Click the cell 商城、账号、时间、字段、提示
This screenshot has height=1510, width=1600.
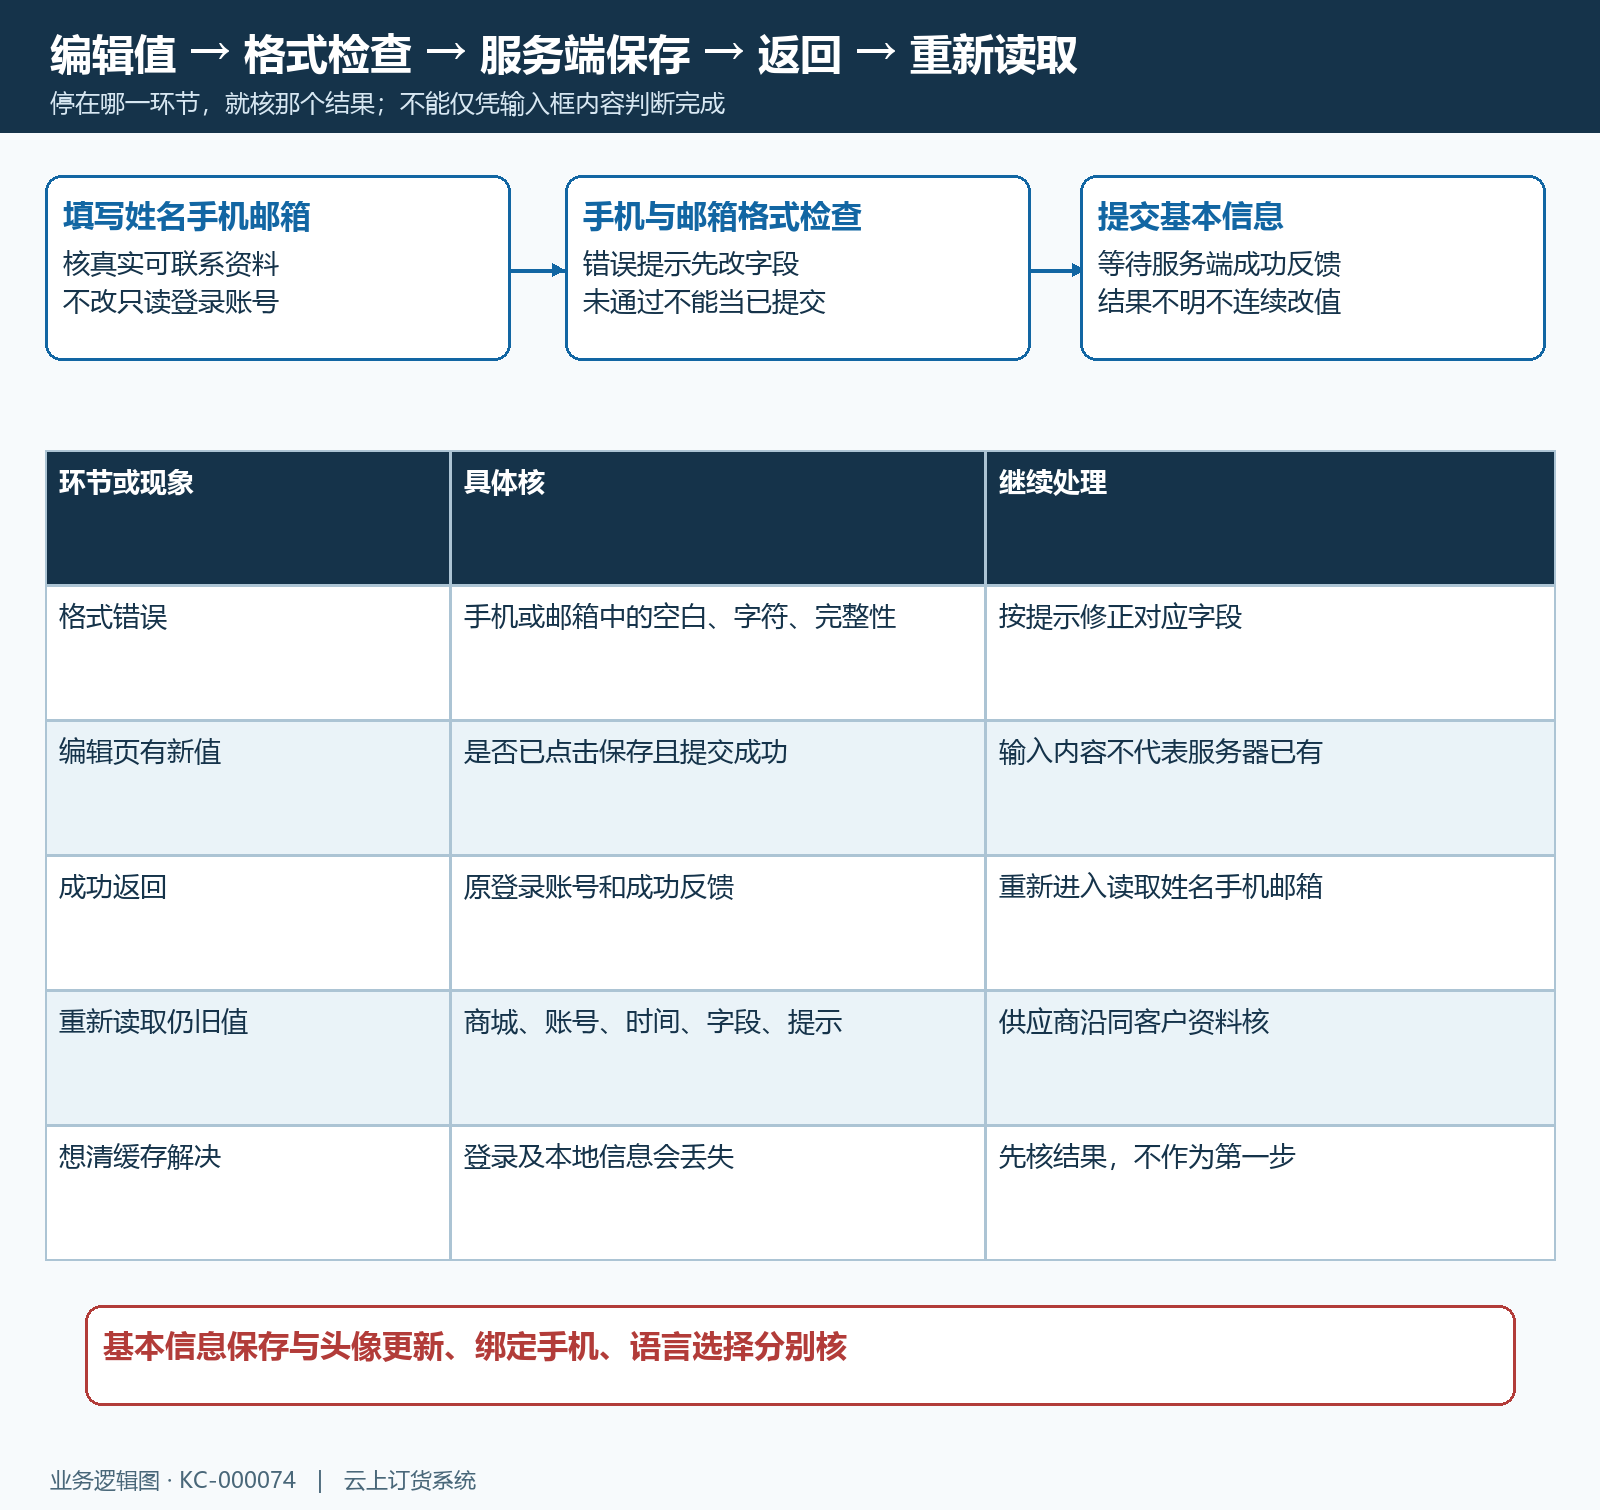(x=718, y=1058)
